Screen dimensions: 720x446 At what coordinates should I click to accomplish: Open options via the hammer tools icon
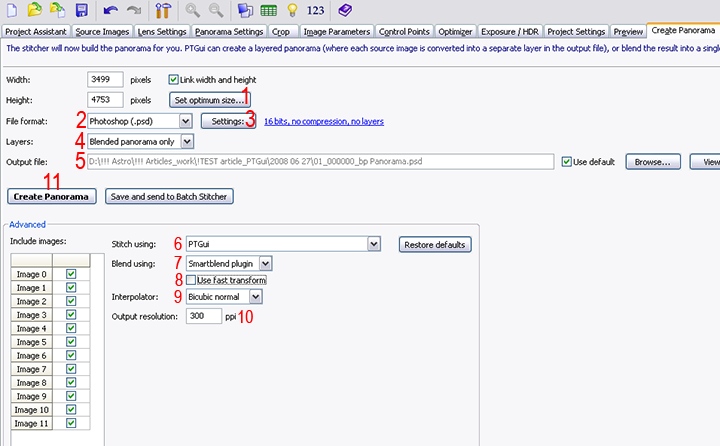[x=164, y=11]
